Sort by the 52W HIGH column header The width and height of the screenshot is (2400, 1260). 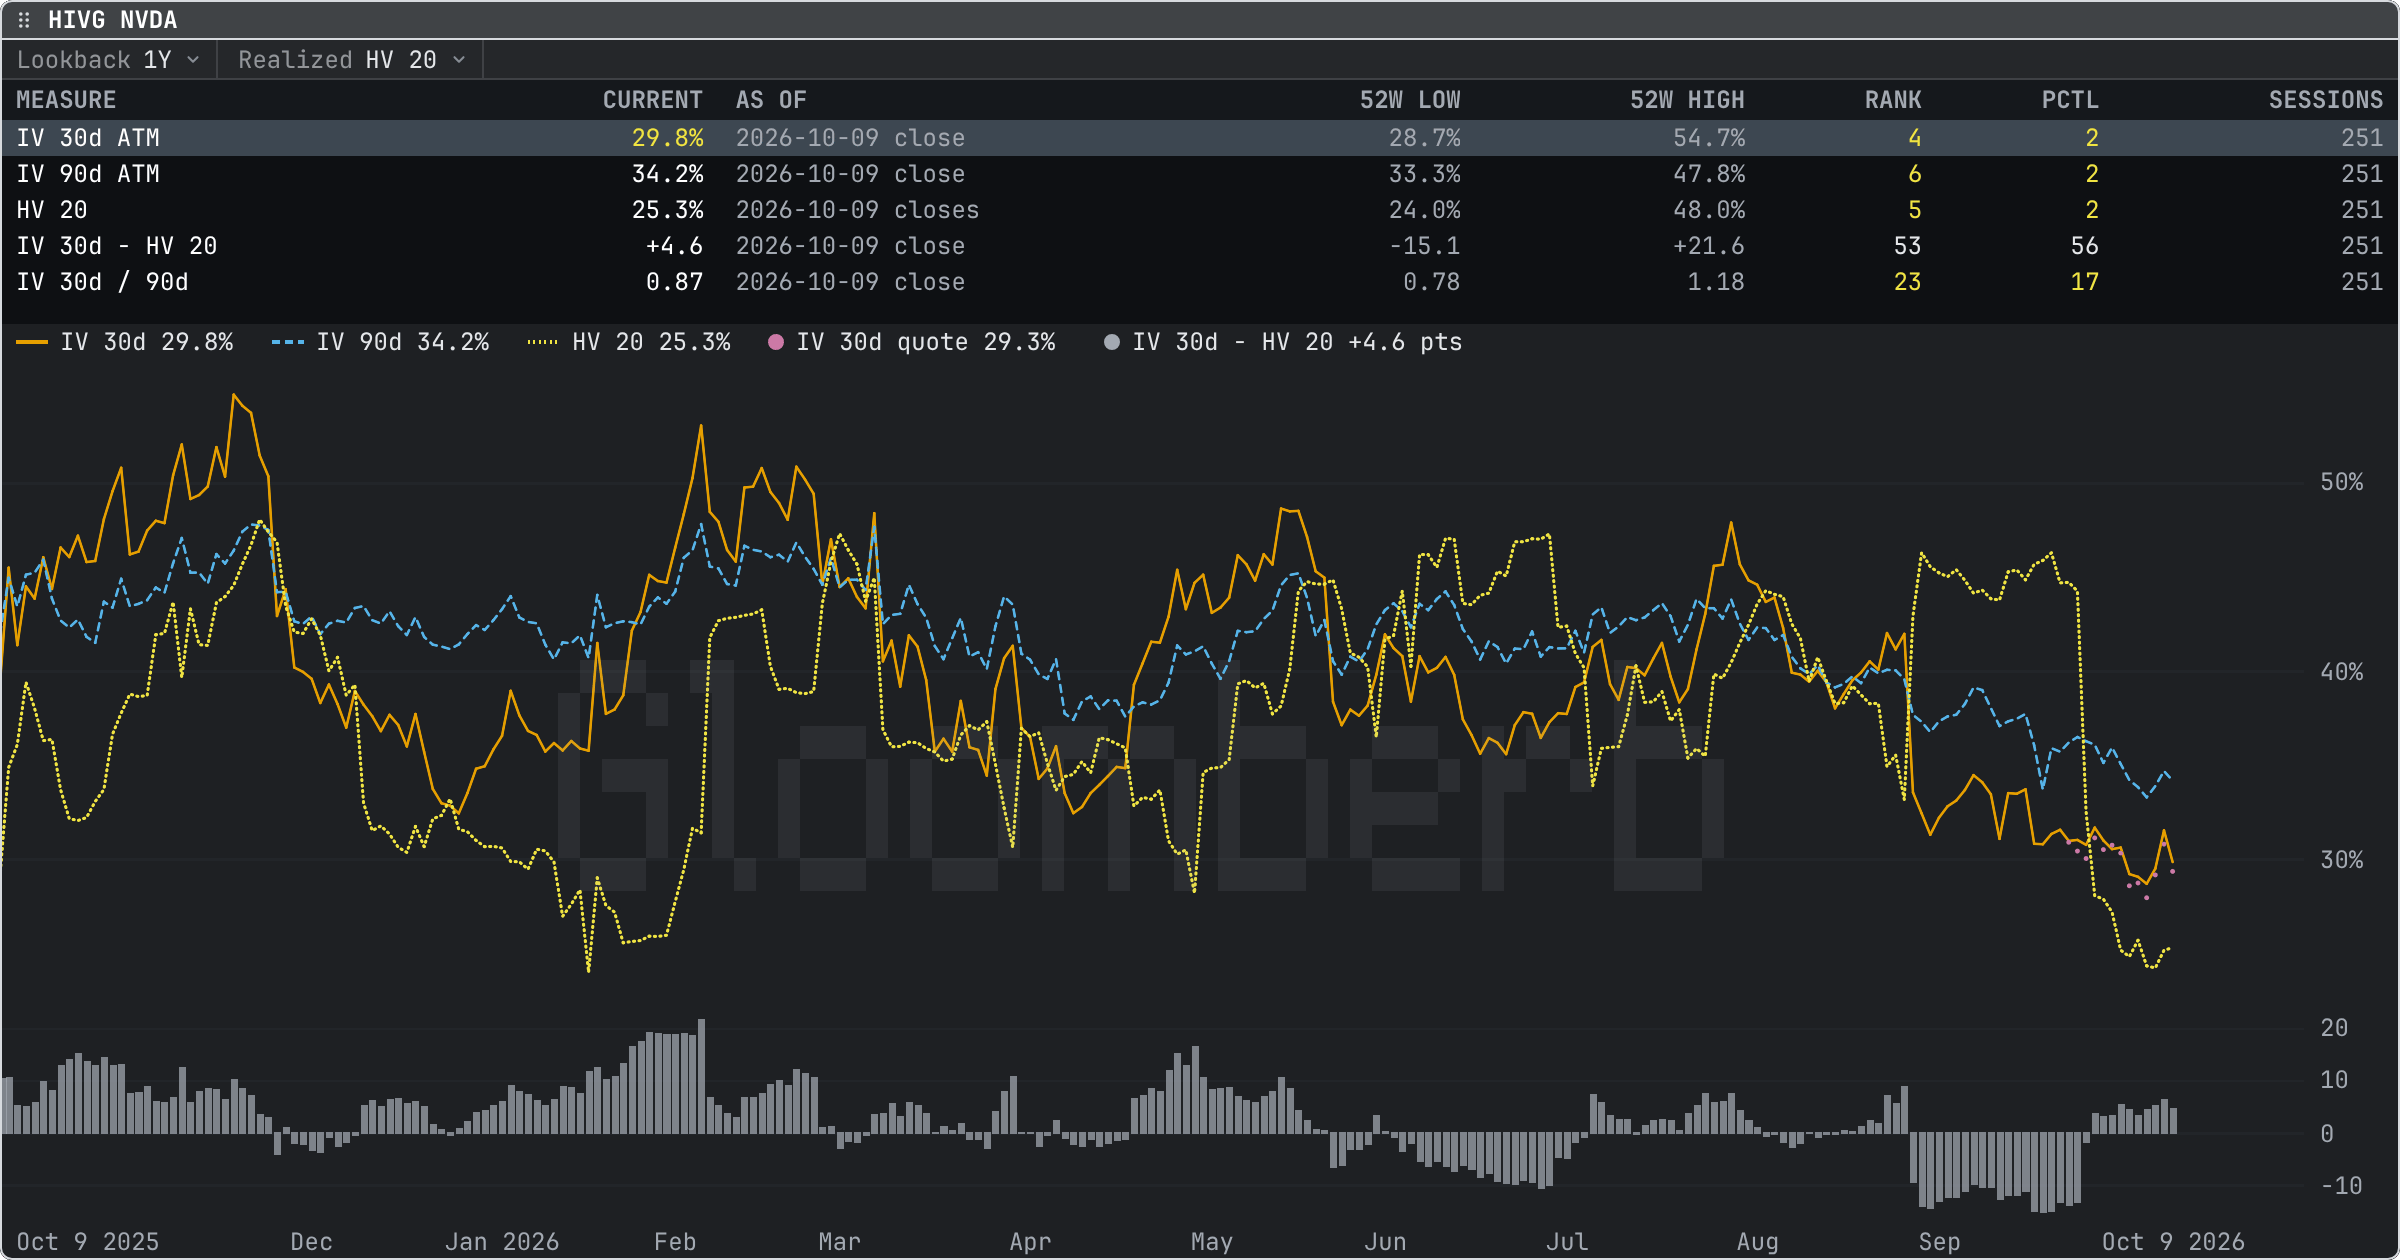[x=1687, y=100]
